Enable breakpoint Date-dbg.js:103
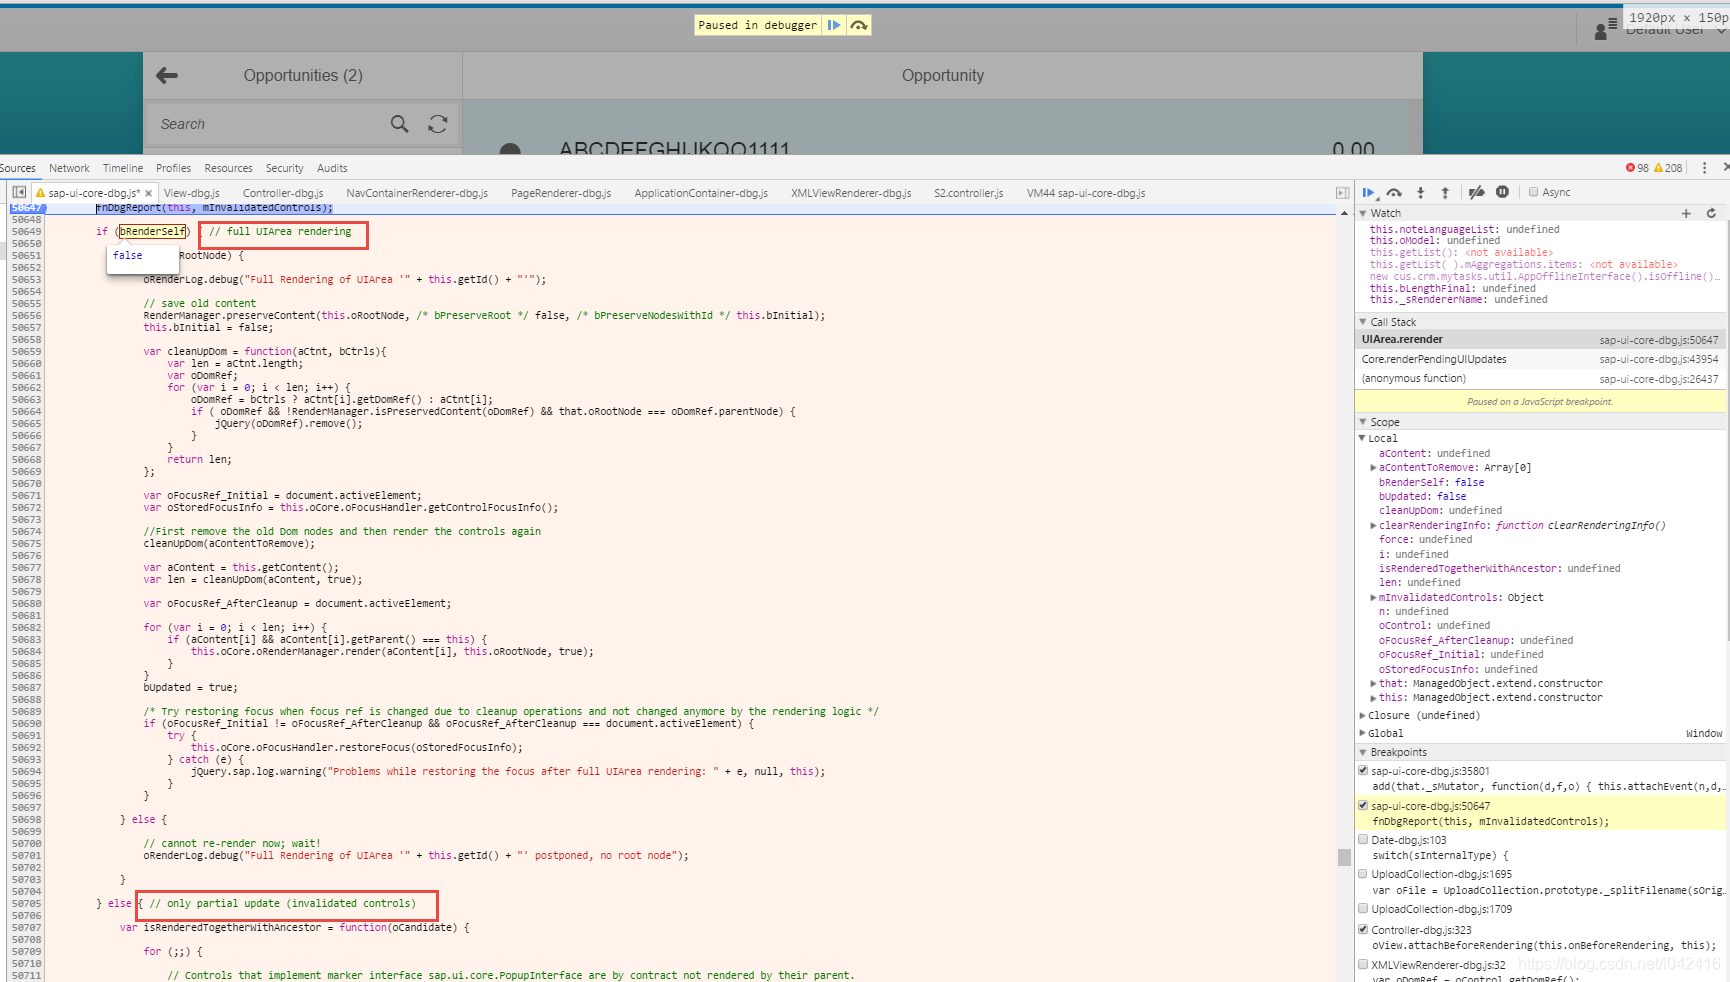The width and height of the screenshot is (1730, 982). [1363, 840]
